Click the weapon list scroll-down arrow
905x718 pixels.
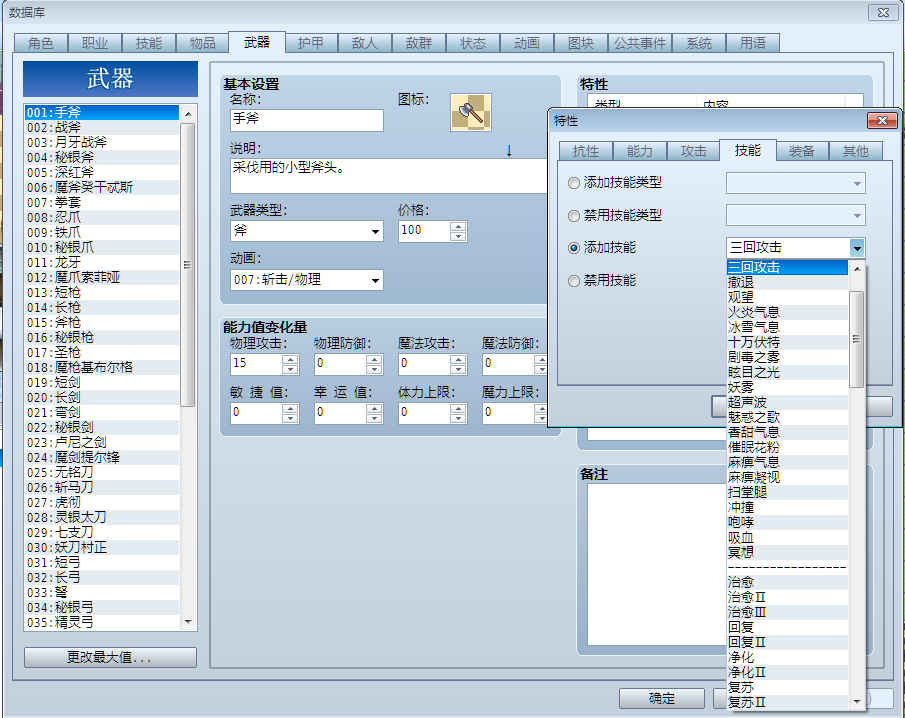tap(188, 622)
